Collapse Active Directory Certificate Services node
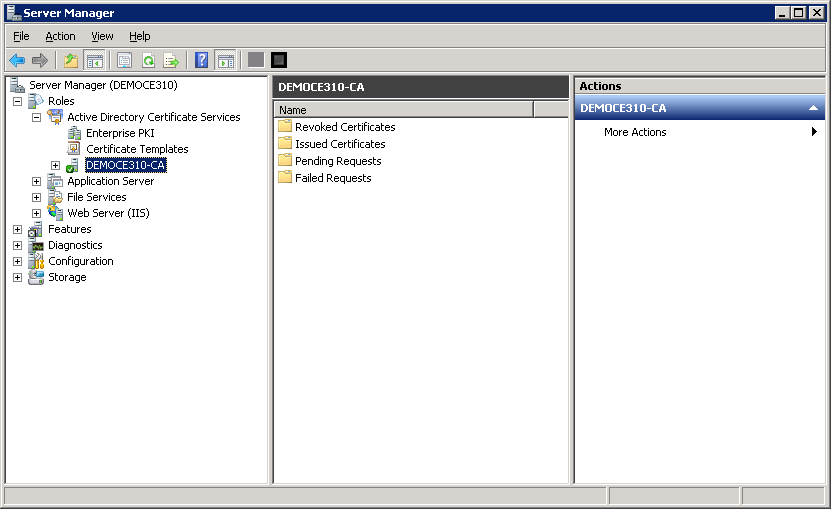 click(37, 117)
